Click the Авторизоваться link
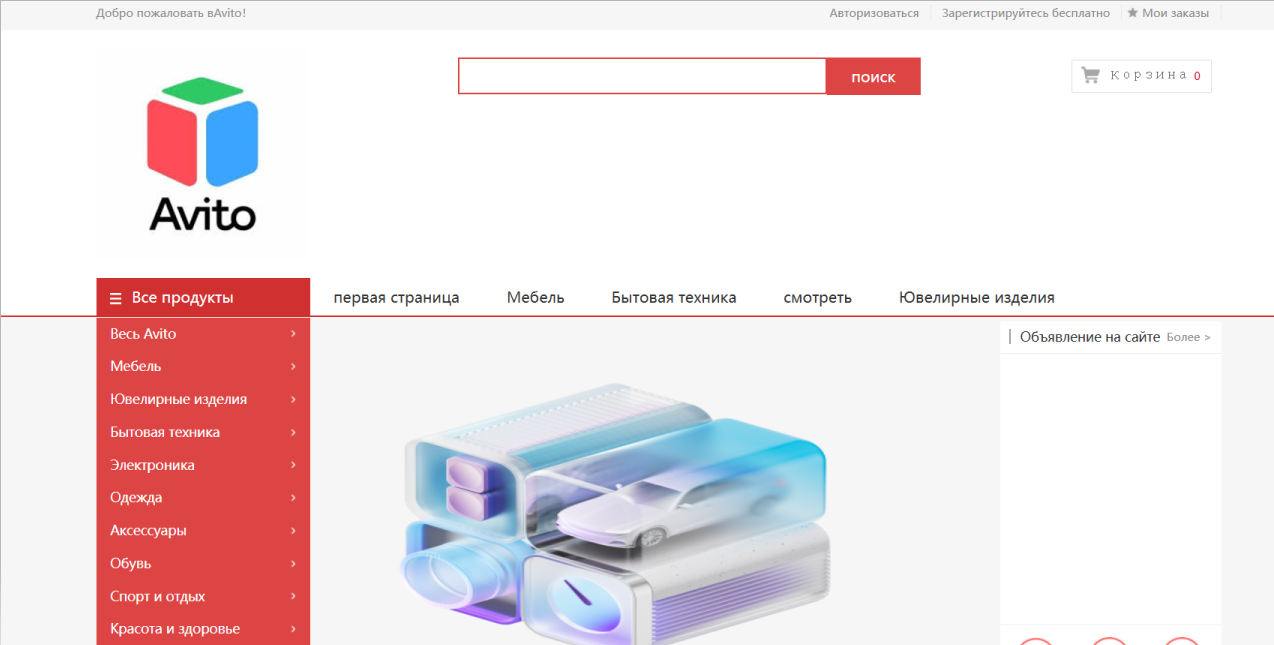This screenshot has width=1274, height=645. tap(874, 13)
